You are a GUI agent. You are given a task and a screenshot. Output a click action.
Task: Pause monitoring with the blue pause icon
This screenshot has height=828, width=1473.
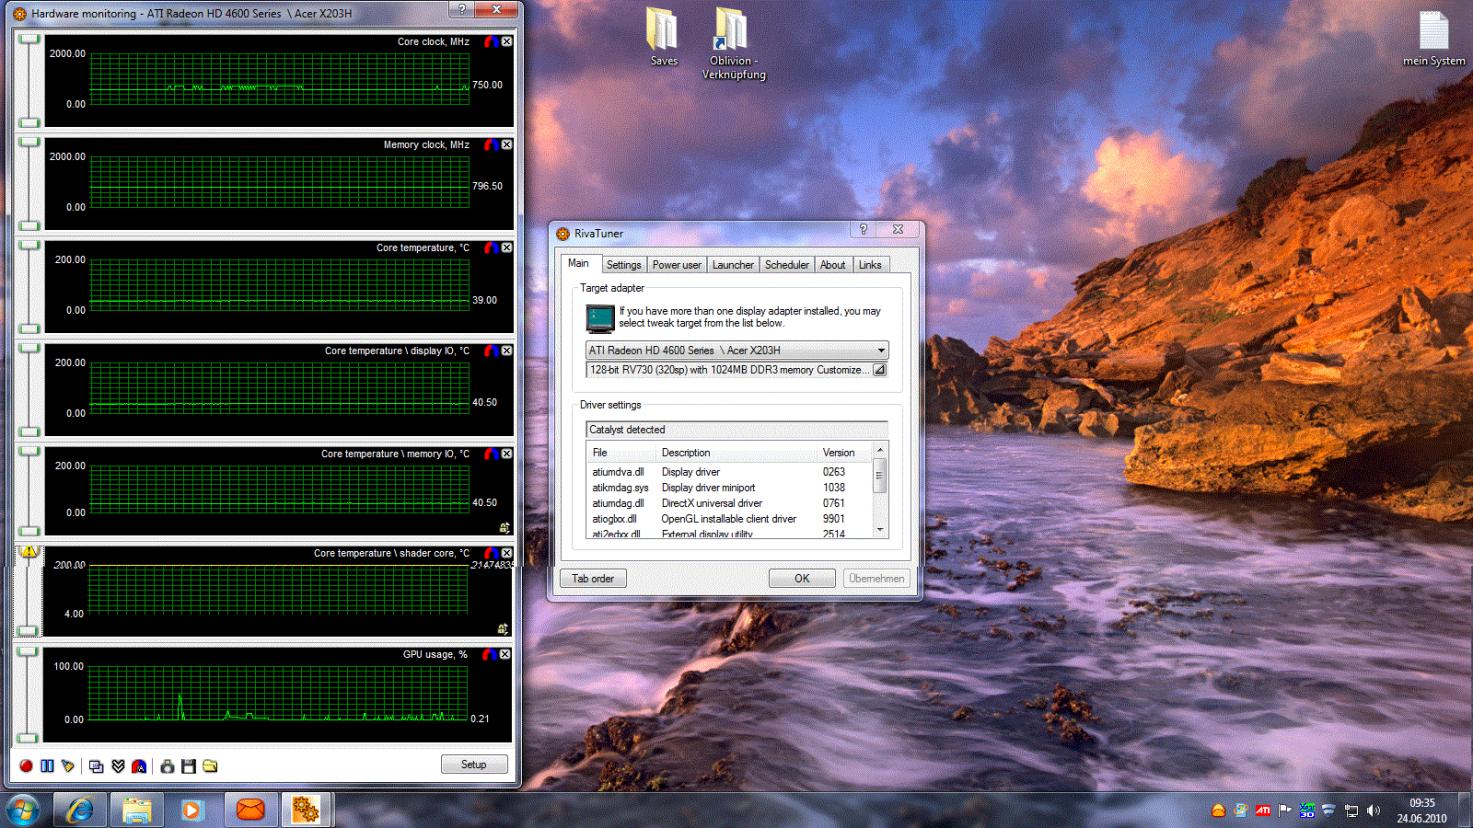[47, 766]
